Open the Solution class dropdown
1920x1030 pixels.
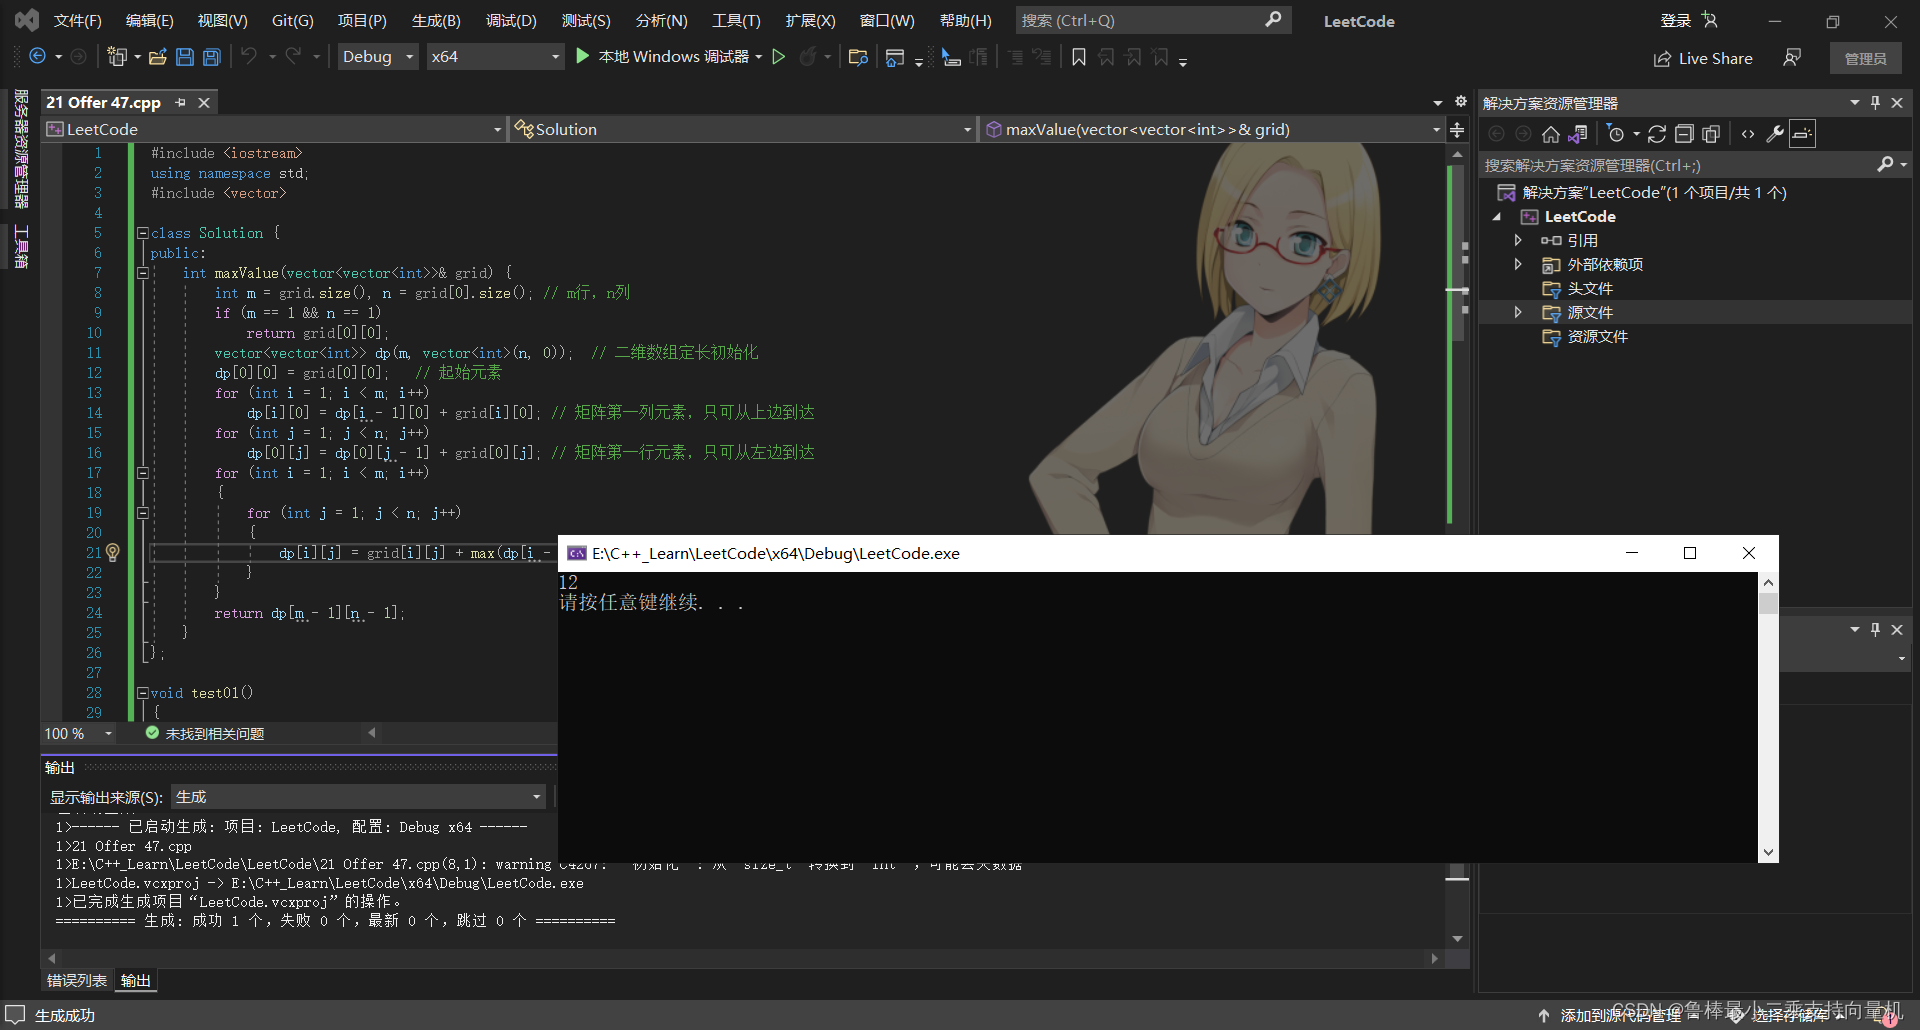pos(742,129)
